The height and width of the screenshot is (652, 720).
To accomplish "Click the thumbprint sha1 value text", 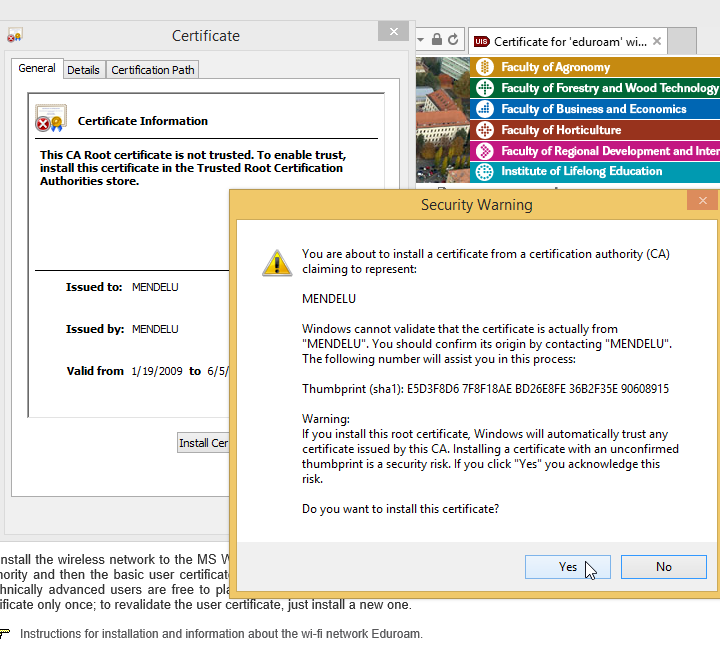I will pyautogui.click(x=538, y=389).
